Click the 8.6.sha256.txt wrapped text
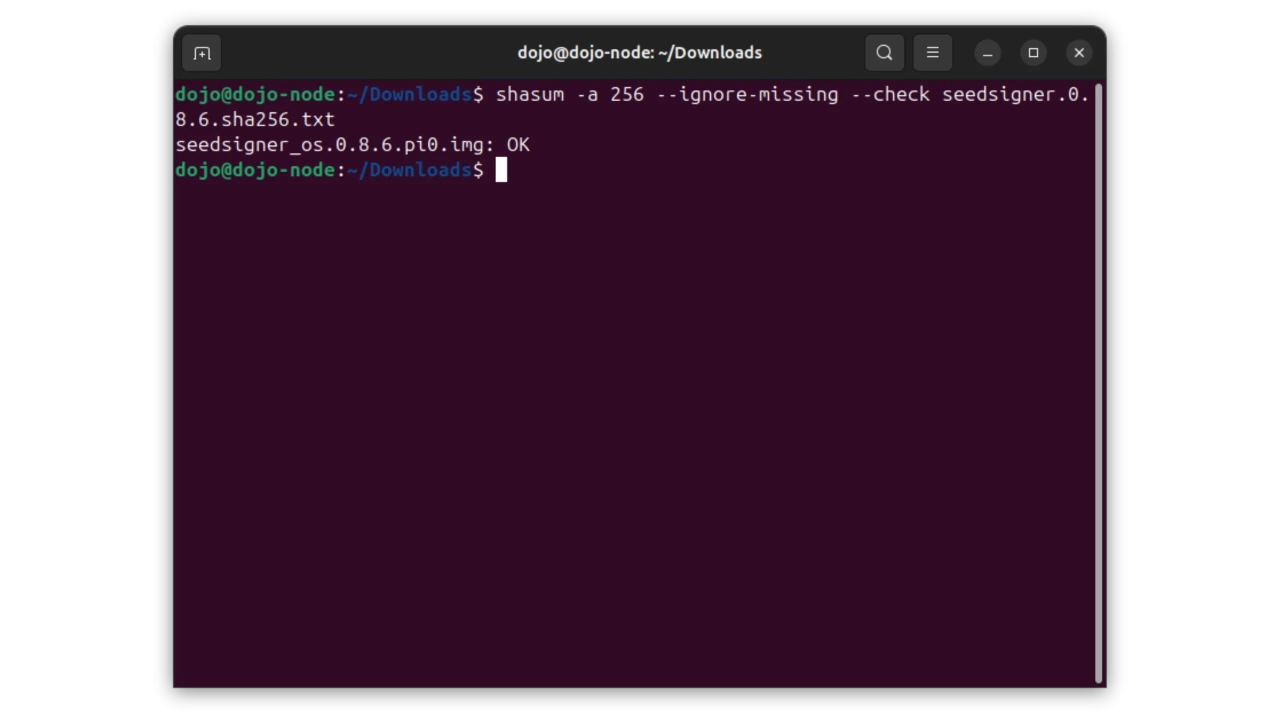 click(255, 120)
